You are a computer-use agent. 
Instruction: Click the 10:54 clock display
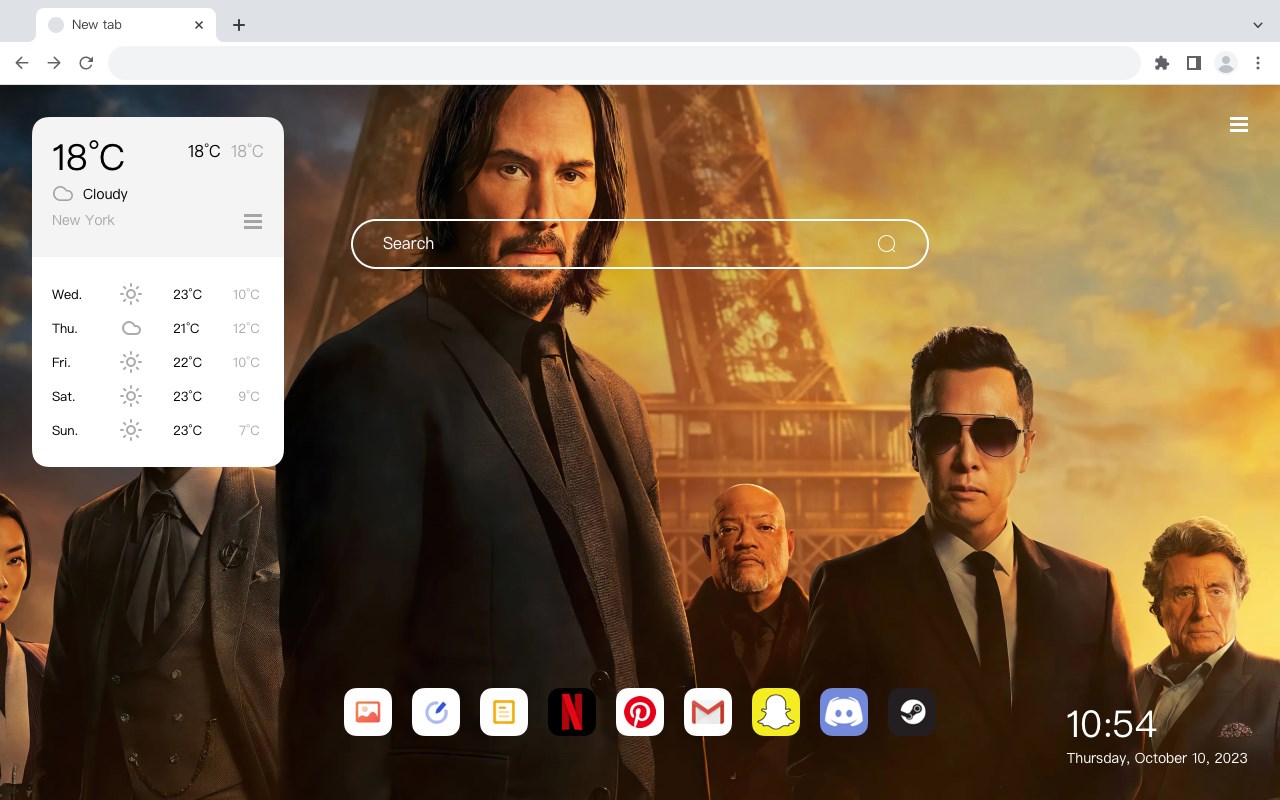(1111, 724)
